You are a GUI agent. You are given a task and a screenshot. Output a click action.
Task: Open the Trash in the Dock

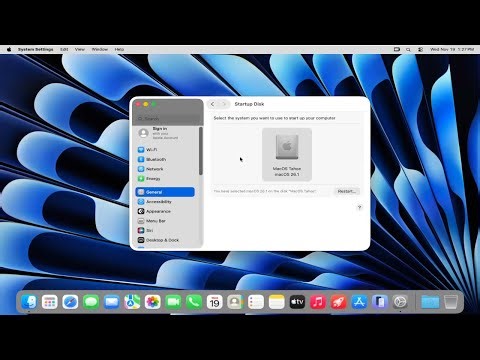point(450,302)
